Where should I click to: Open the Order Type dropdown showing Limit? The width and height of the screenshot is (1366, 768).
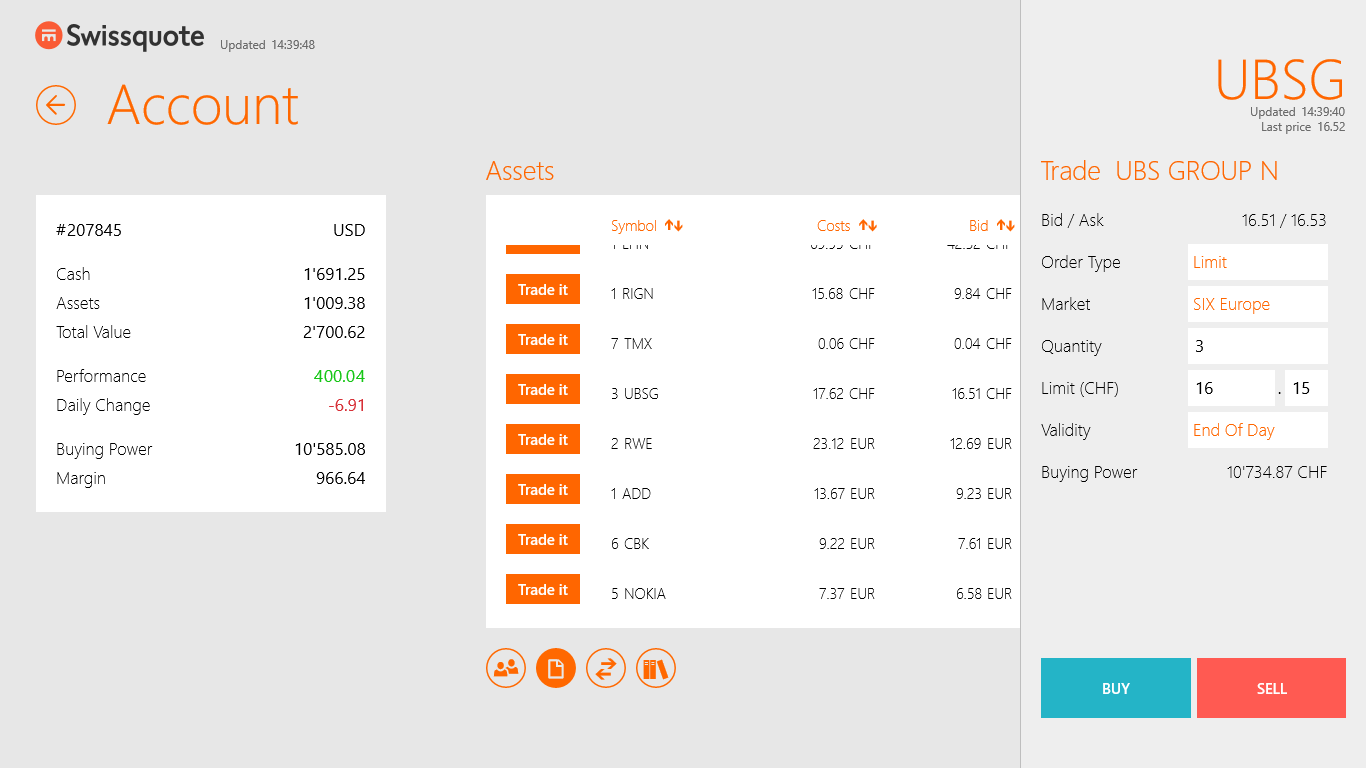point(1257,262)
